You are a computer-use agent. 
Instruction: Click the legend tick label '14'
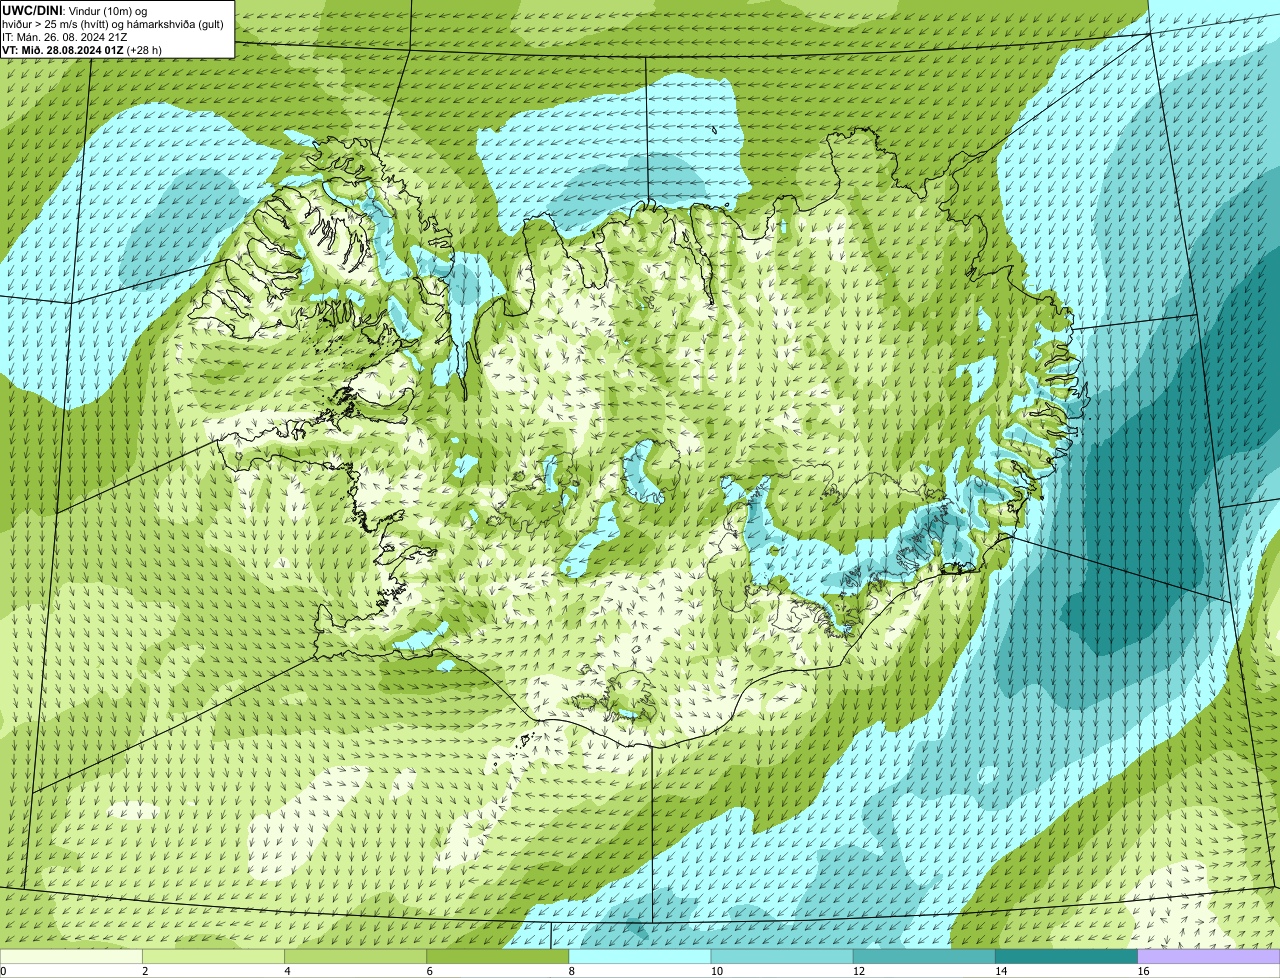(1000, 971)
